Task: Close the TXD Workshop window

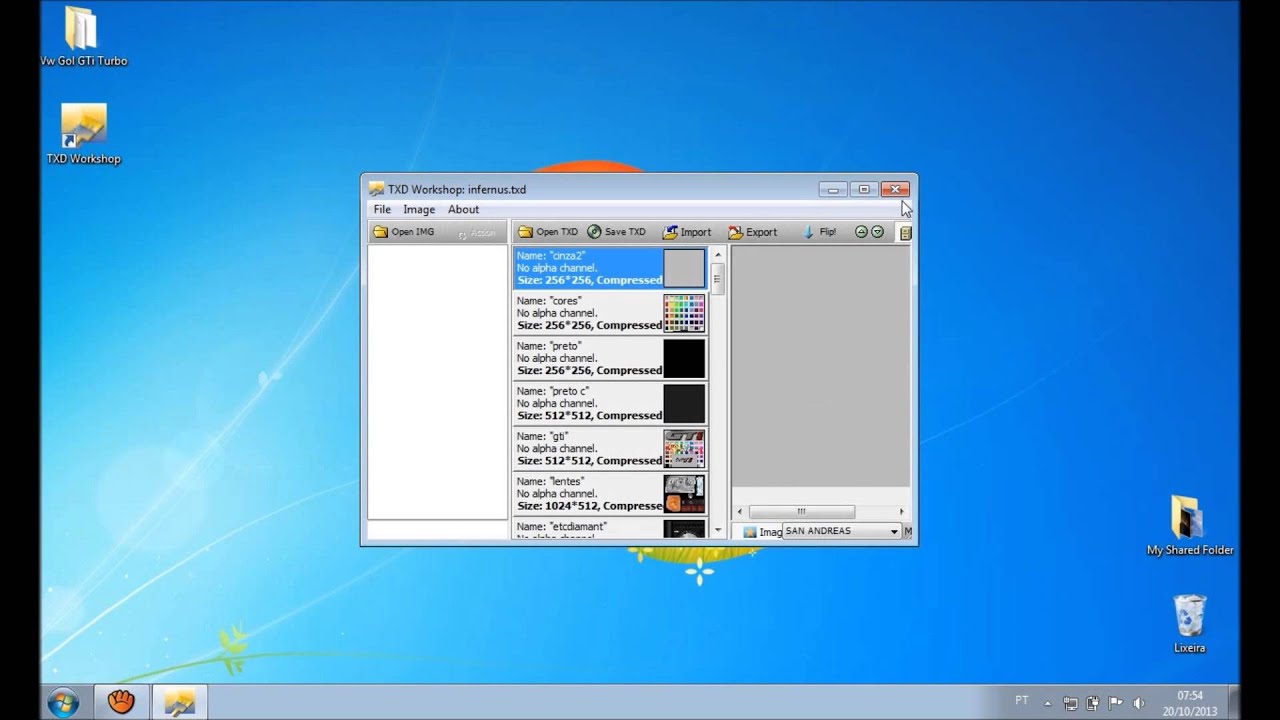Action: click(x=895, y=189)
